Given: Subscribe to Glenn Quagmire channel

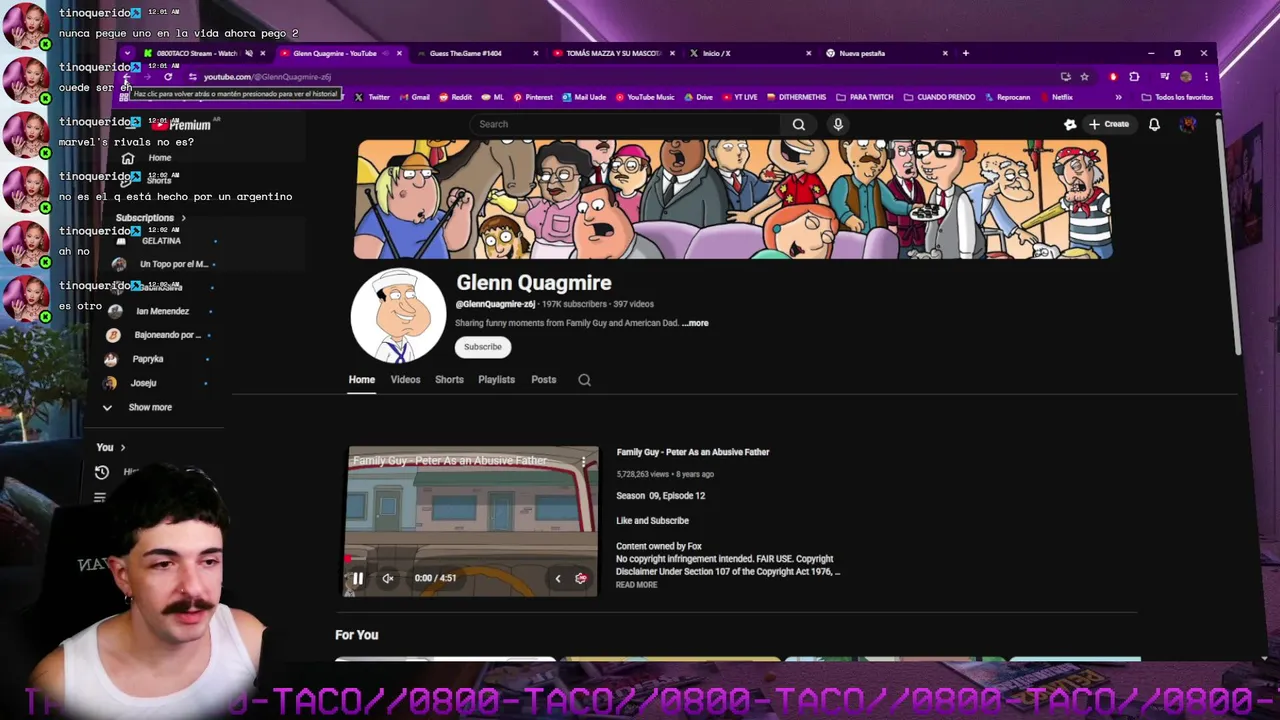Looking at the screenshot, I should (482, 347).
